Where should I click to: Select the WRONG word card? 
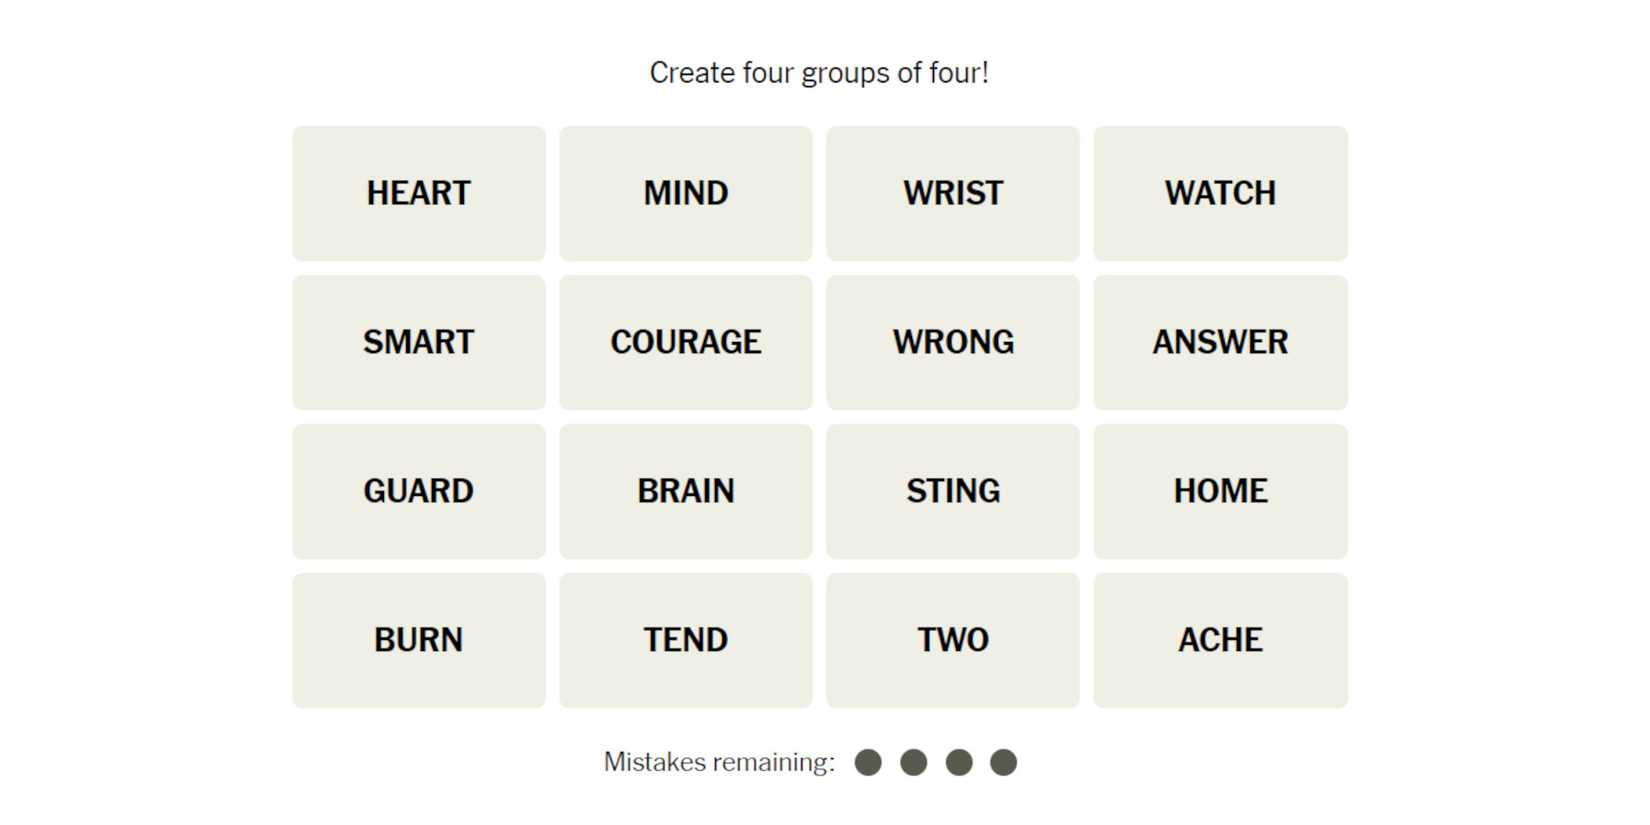point(953,342)
